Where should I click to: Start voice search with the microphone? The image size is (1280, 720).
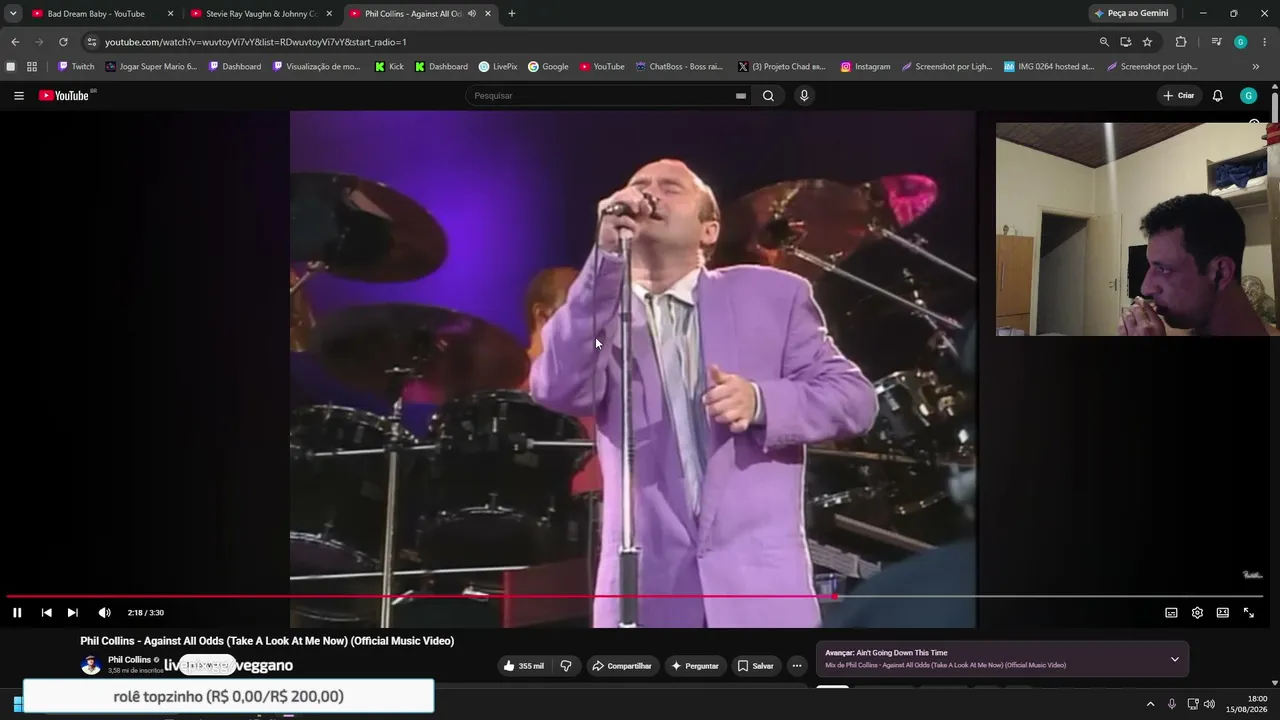(804, 96)
